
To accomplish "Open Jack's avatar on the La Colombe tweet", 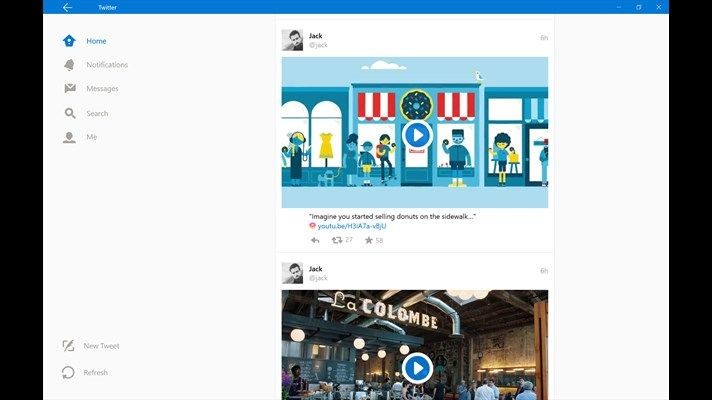I will pyautogui.click(x=292, y=273).
